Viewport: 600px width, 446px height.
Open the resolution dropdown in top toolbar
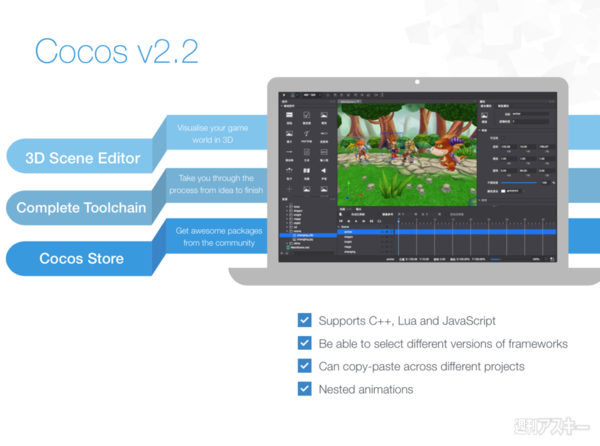(x=312, y=95)
